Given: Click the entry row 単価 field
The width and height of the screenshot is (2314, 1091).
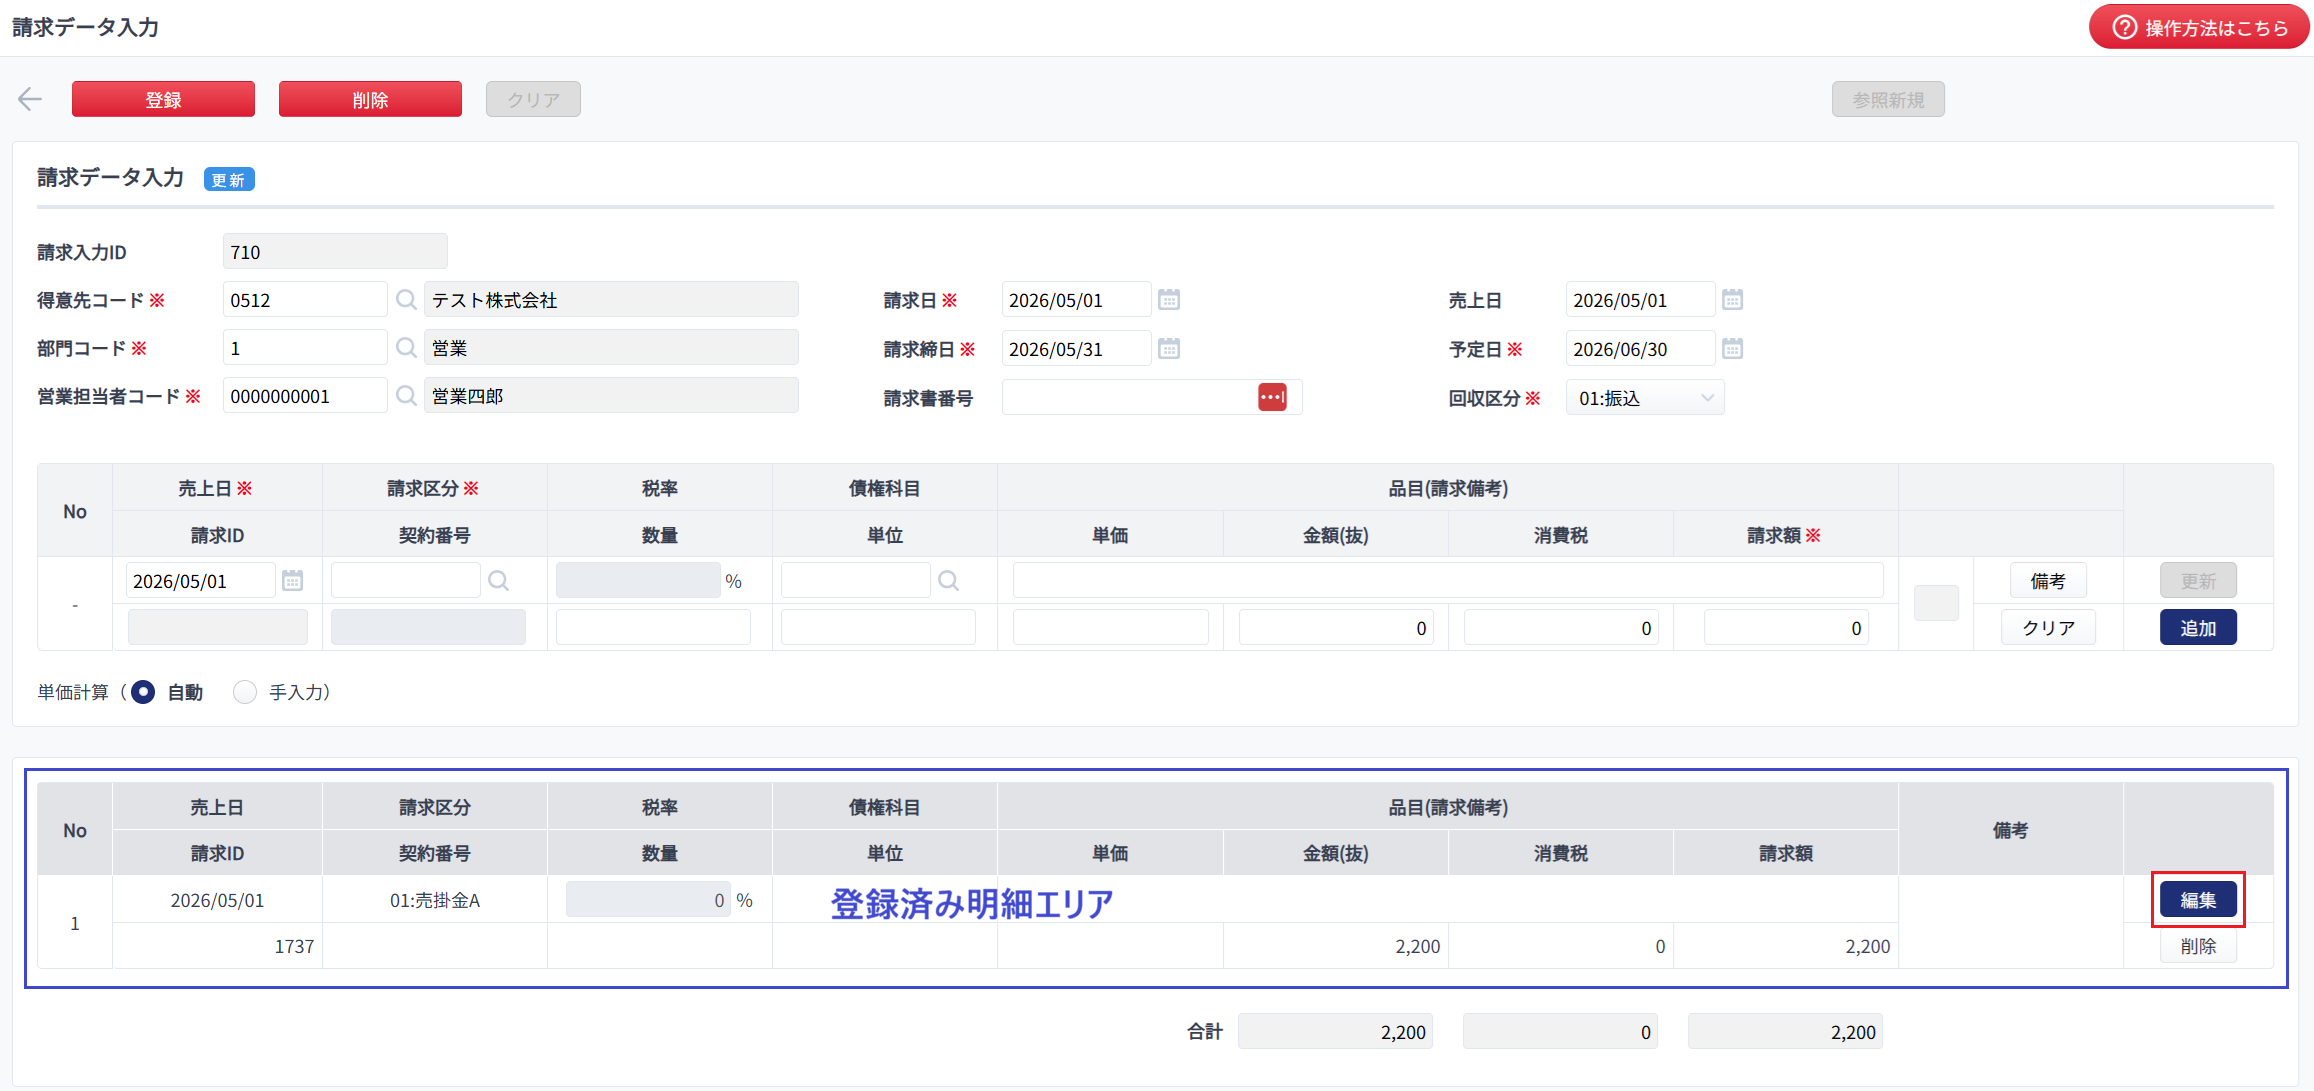Looking at the screenshot, I should click(1110, 628).
